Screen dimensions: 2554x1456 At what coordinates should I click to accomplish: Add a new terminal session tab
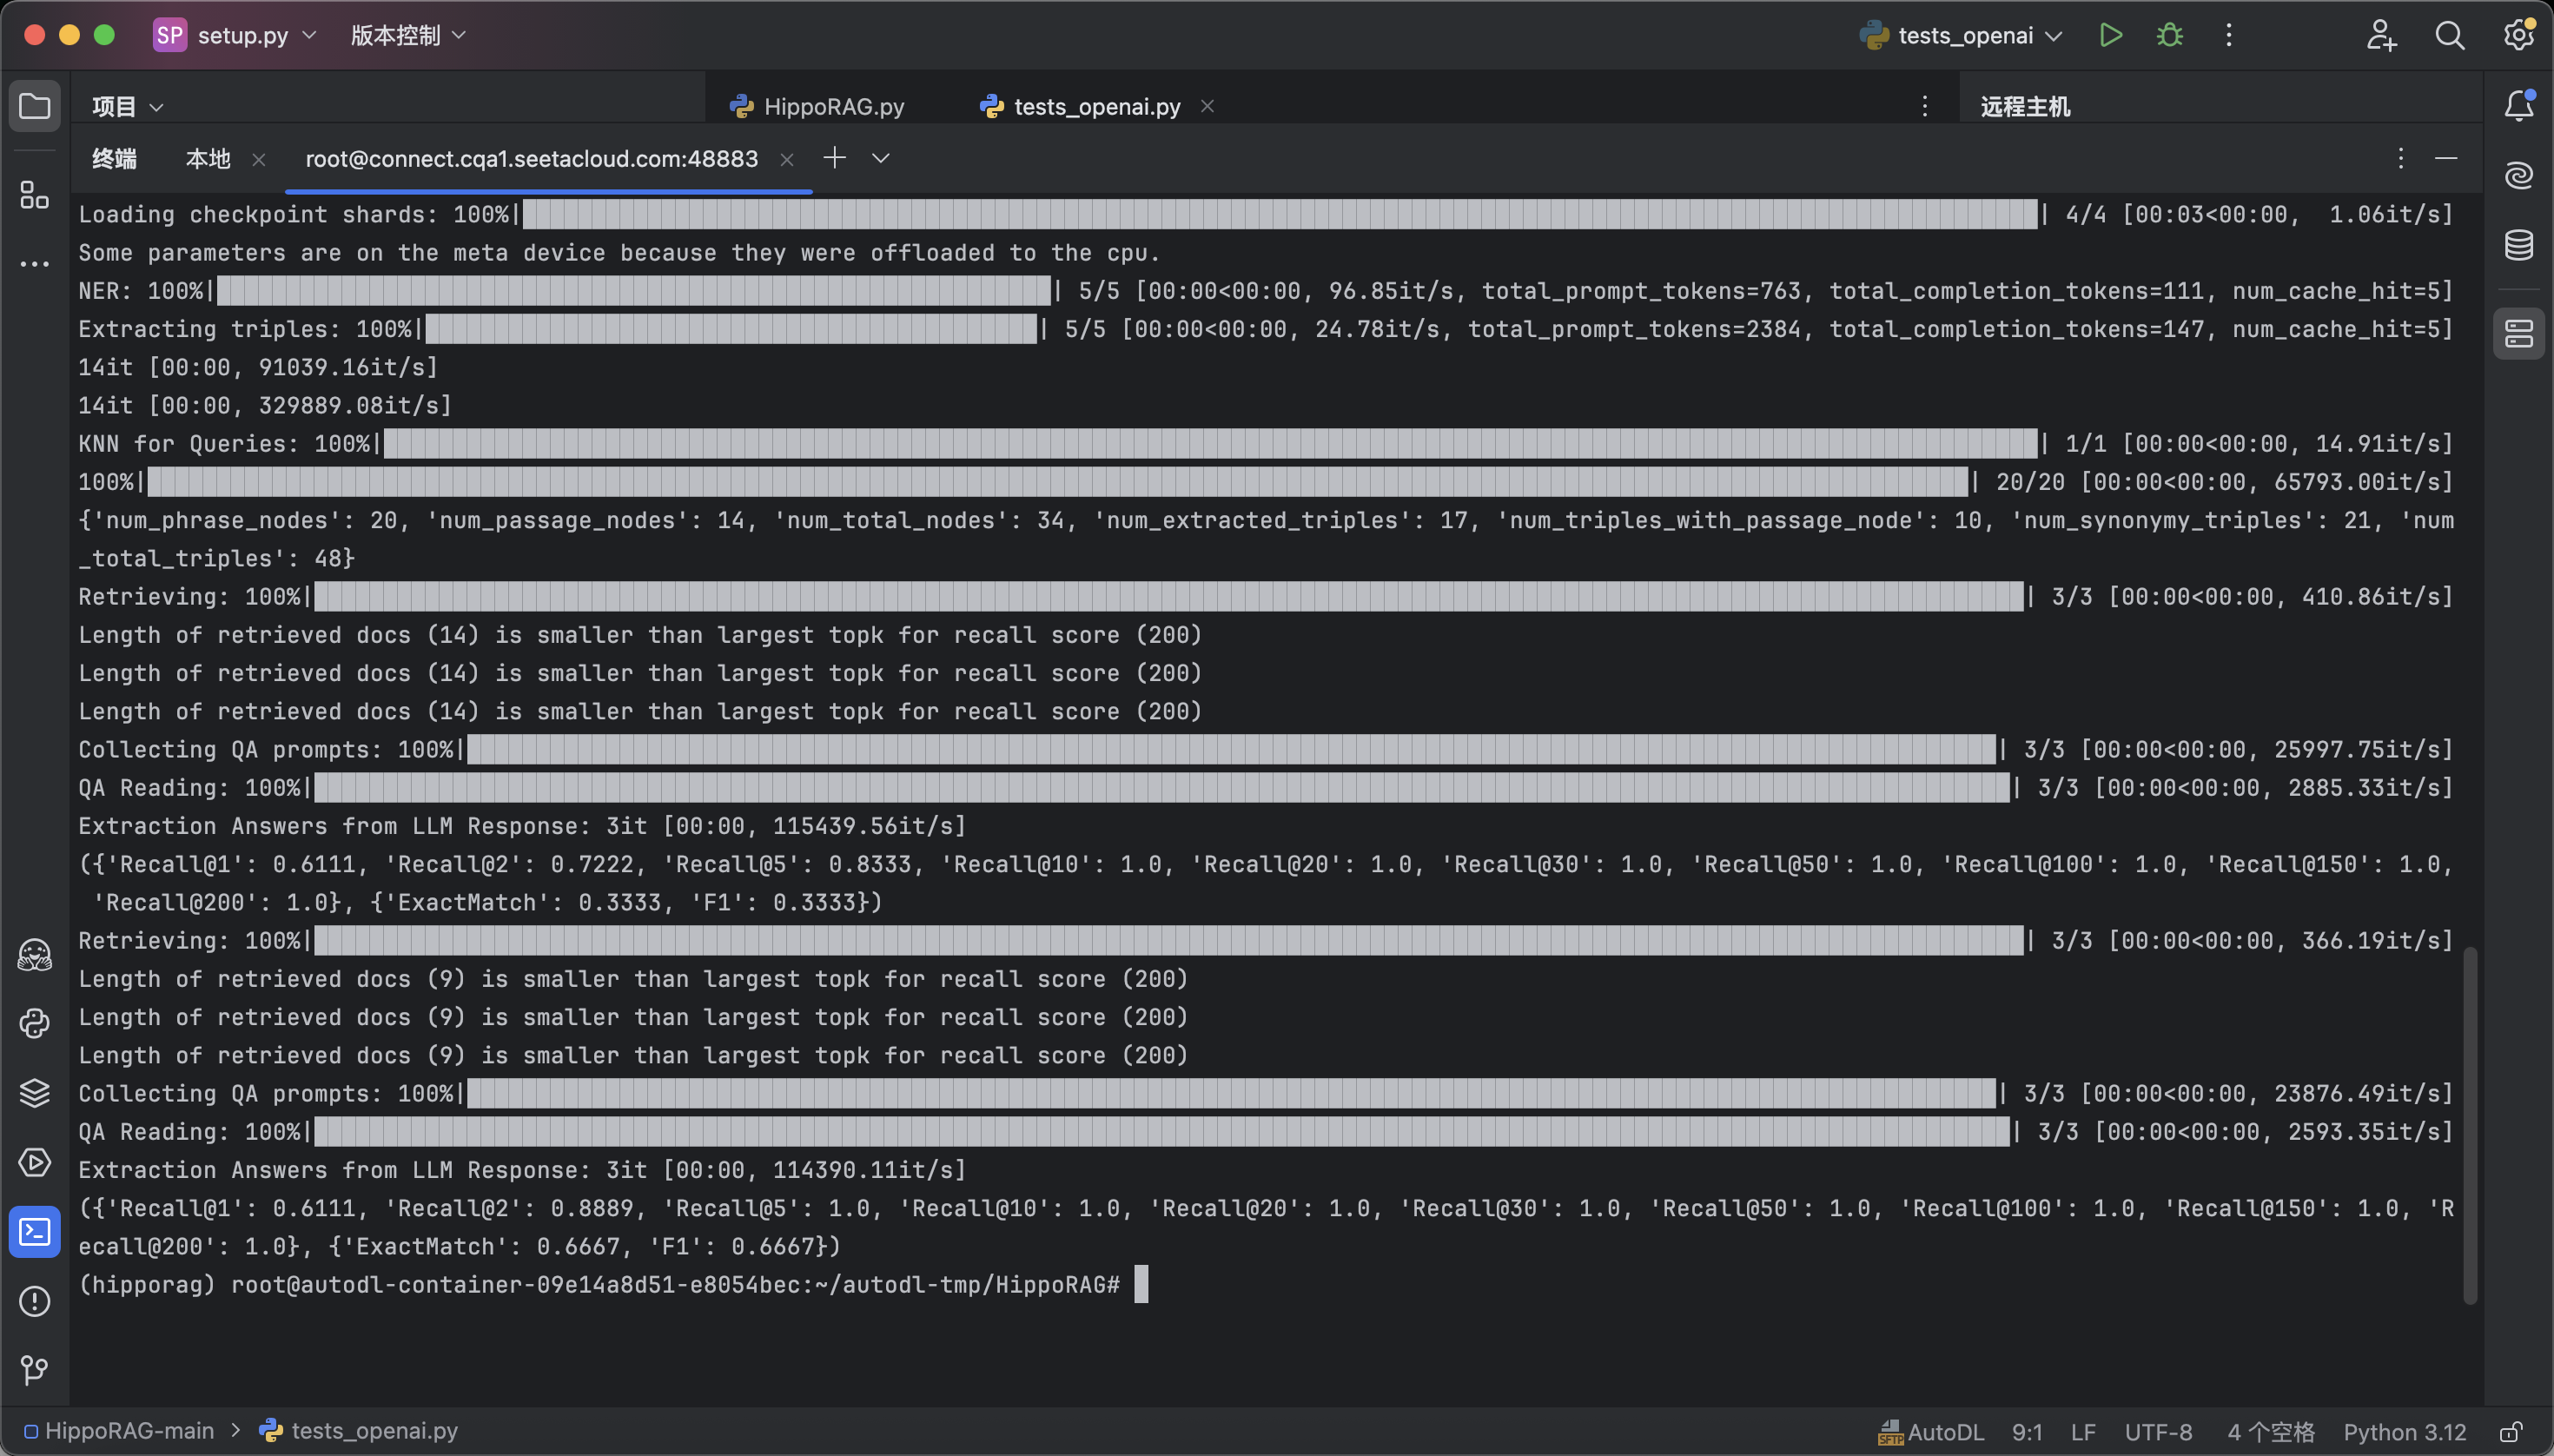coord(834,158)
